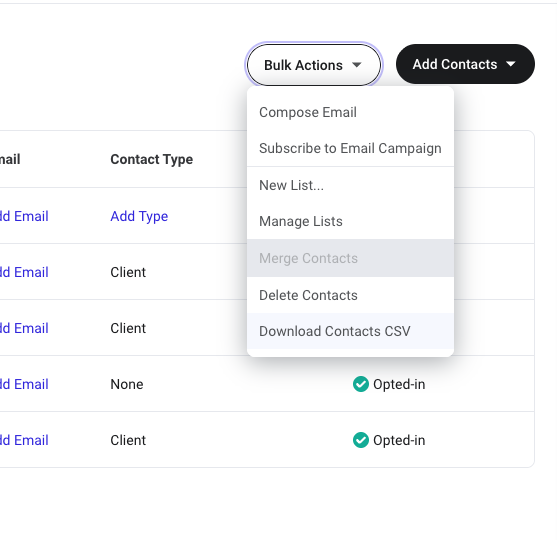The height and width of the screenshot is (540, 557).
Task: Click Add Email in the None row
Action: (24, 384)
